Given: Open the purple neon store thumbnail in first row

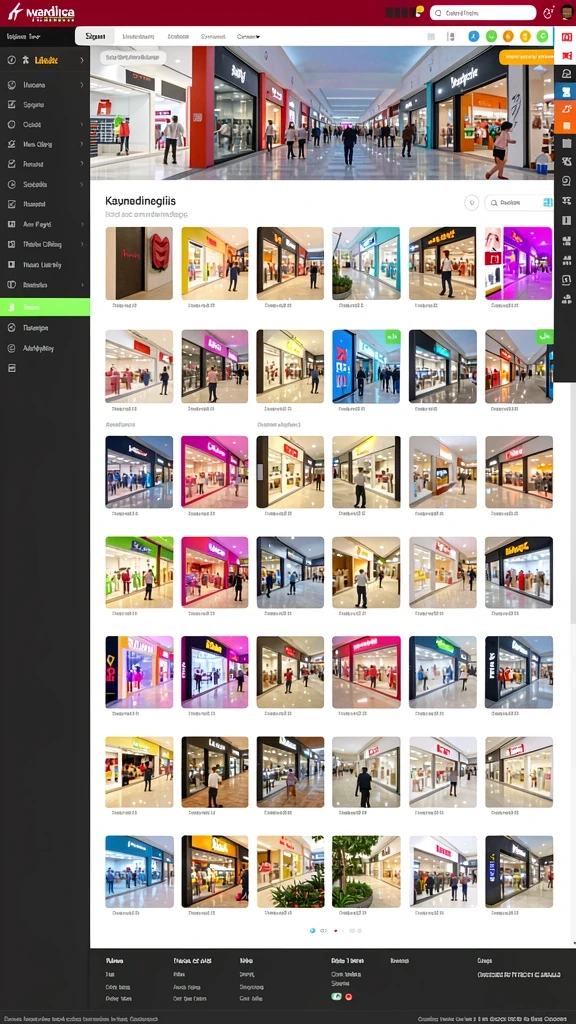Looking at the screenshot, I should 519,263.
